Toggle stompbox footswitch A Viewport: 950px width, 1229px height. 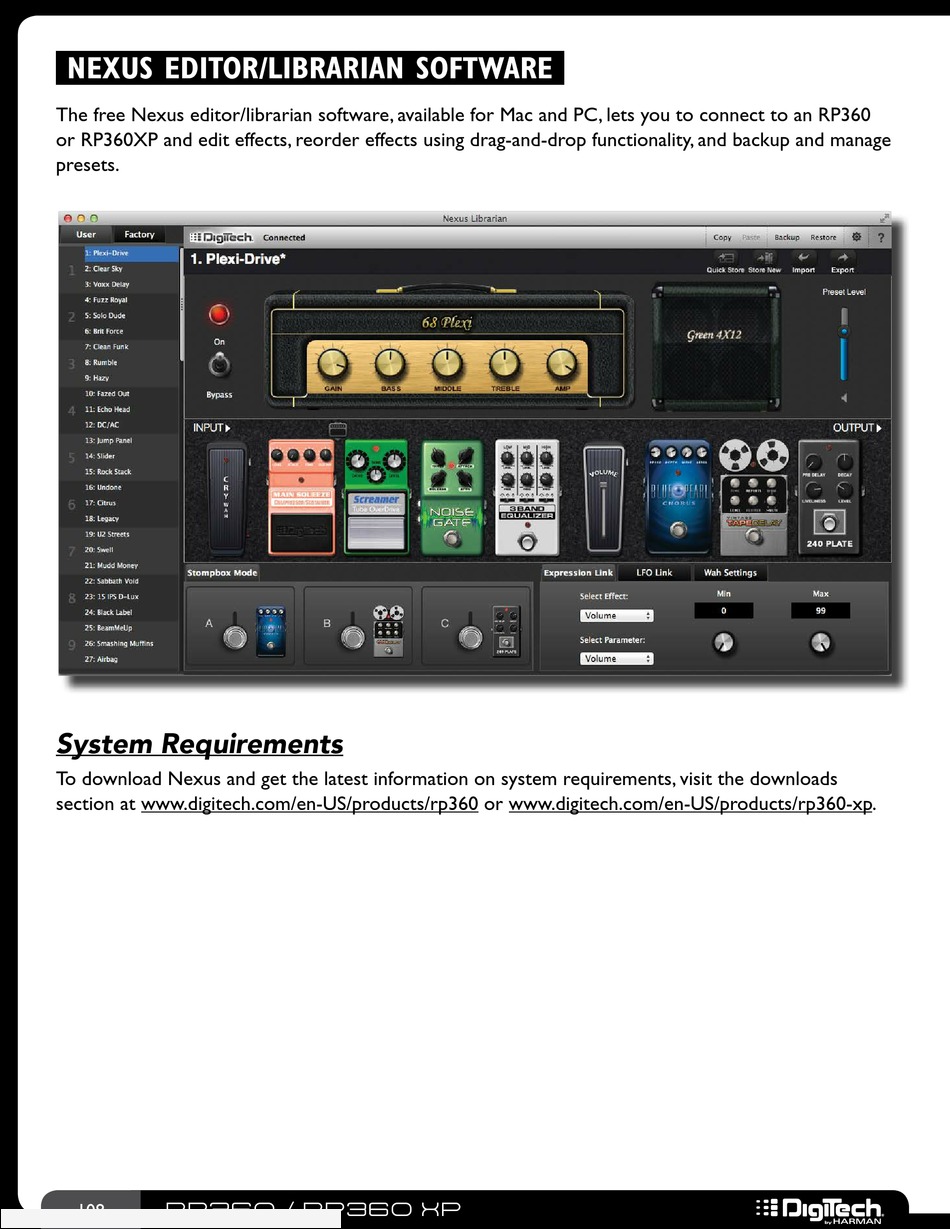coord(235,638)
